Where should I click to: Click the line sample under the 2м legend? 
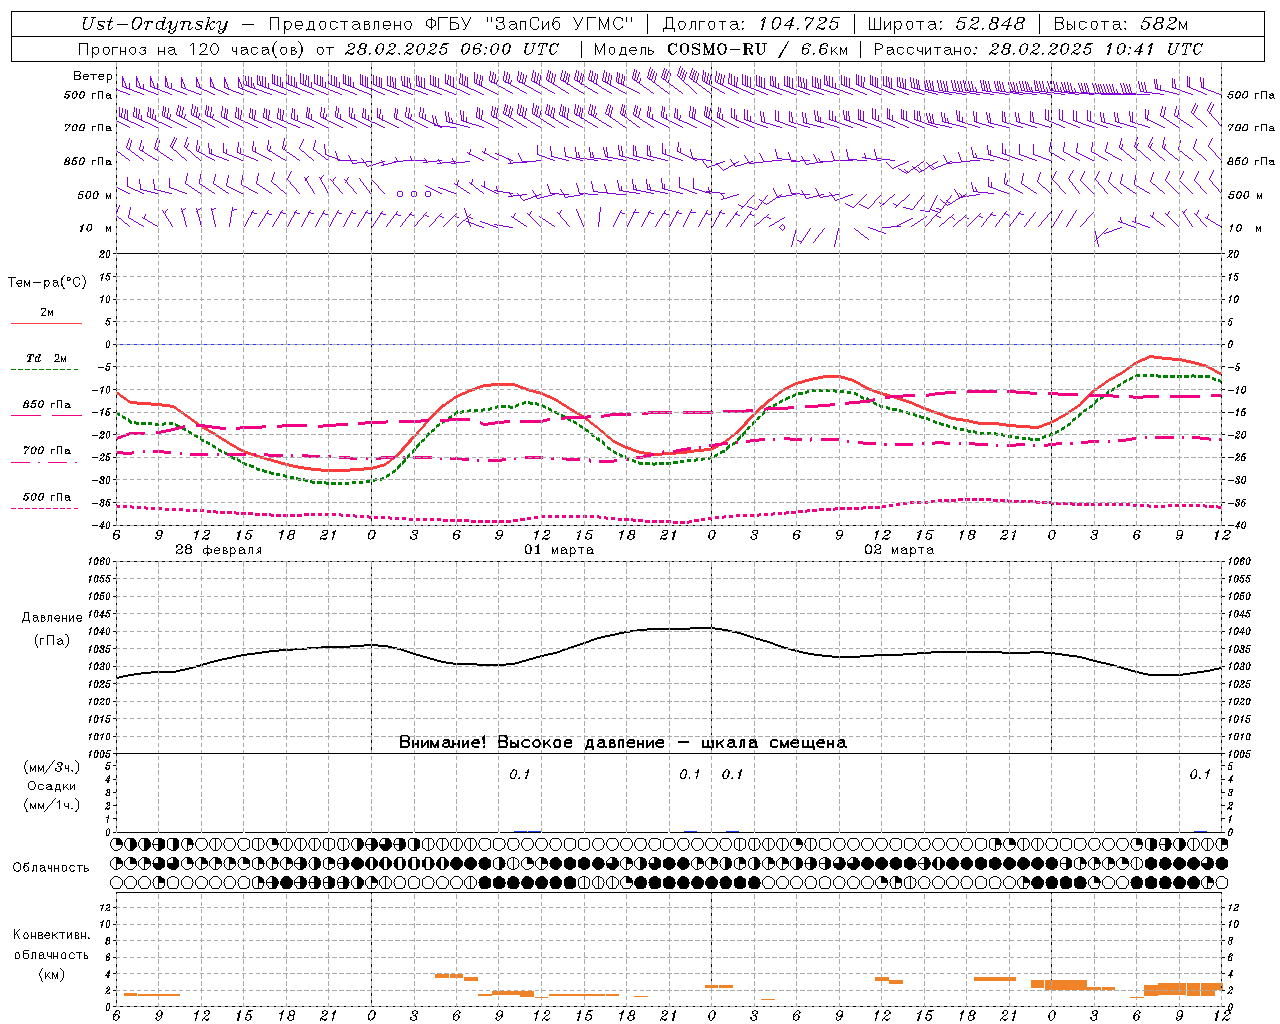(x=46, y=324)
